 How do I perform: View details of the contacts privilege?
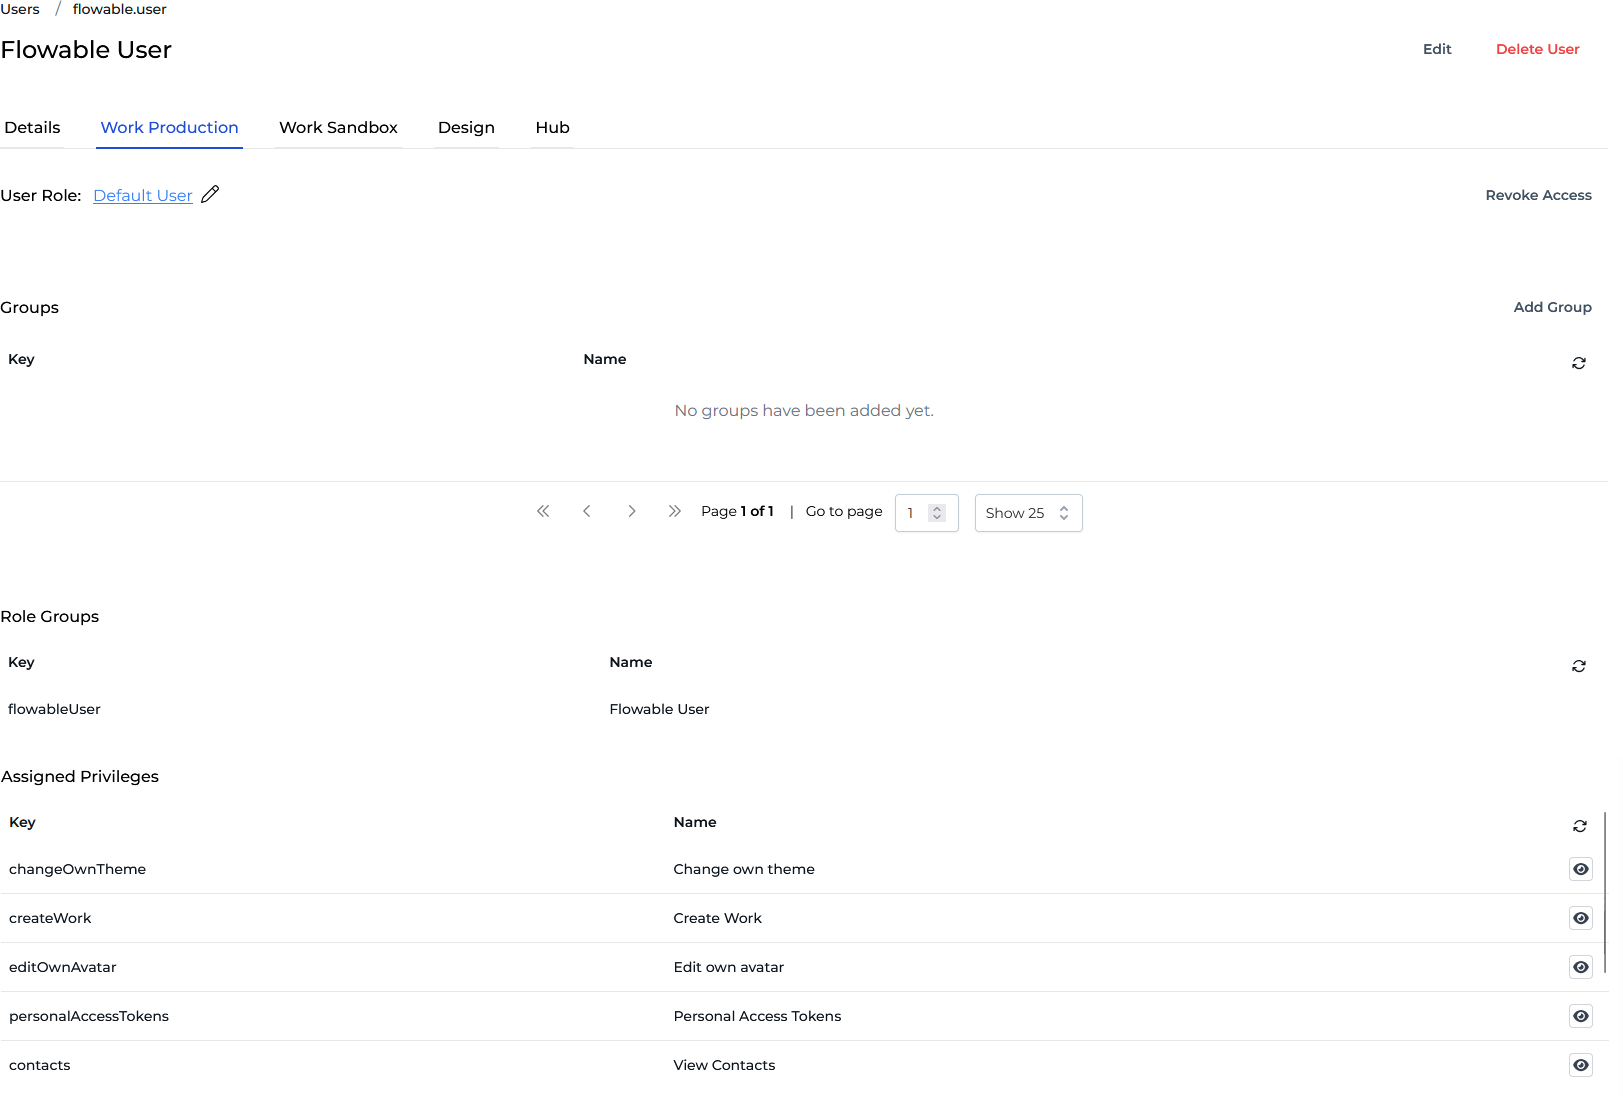[1580, 1065]
